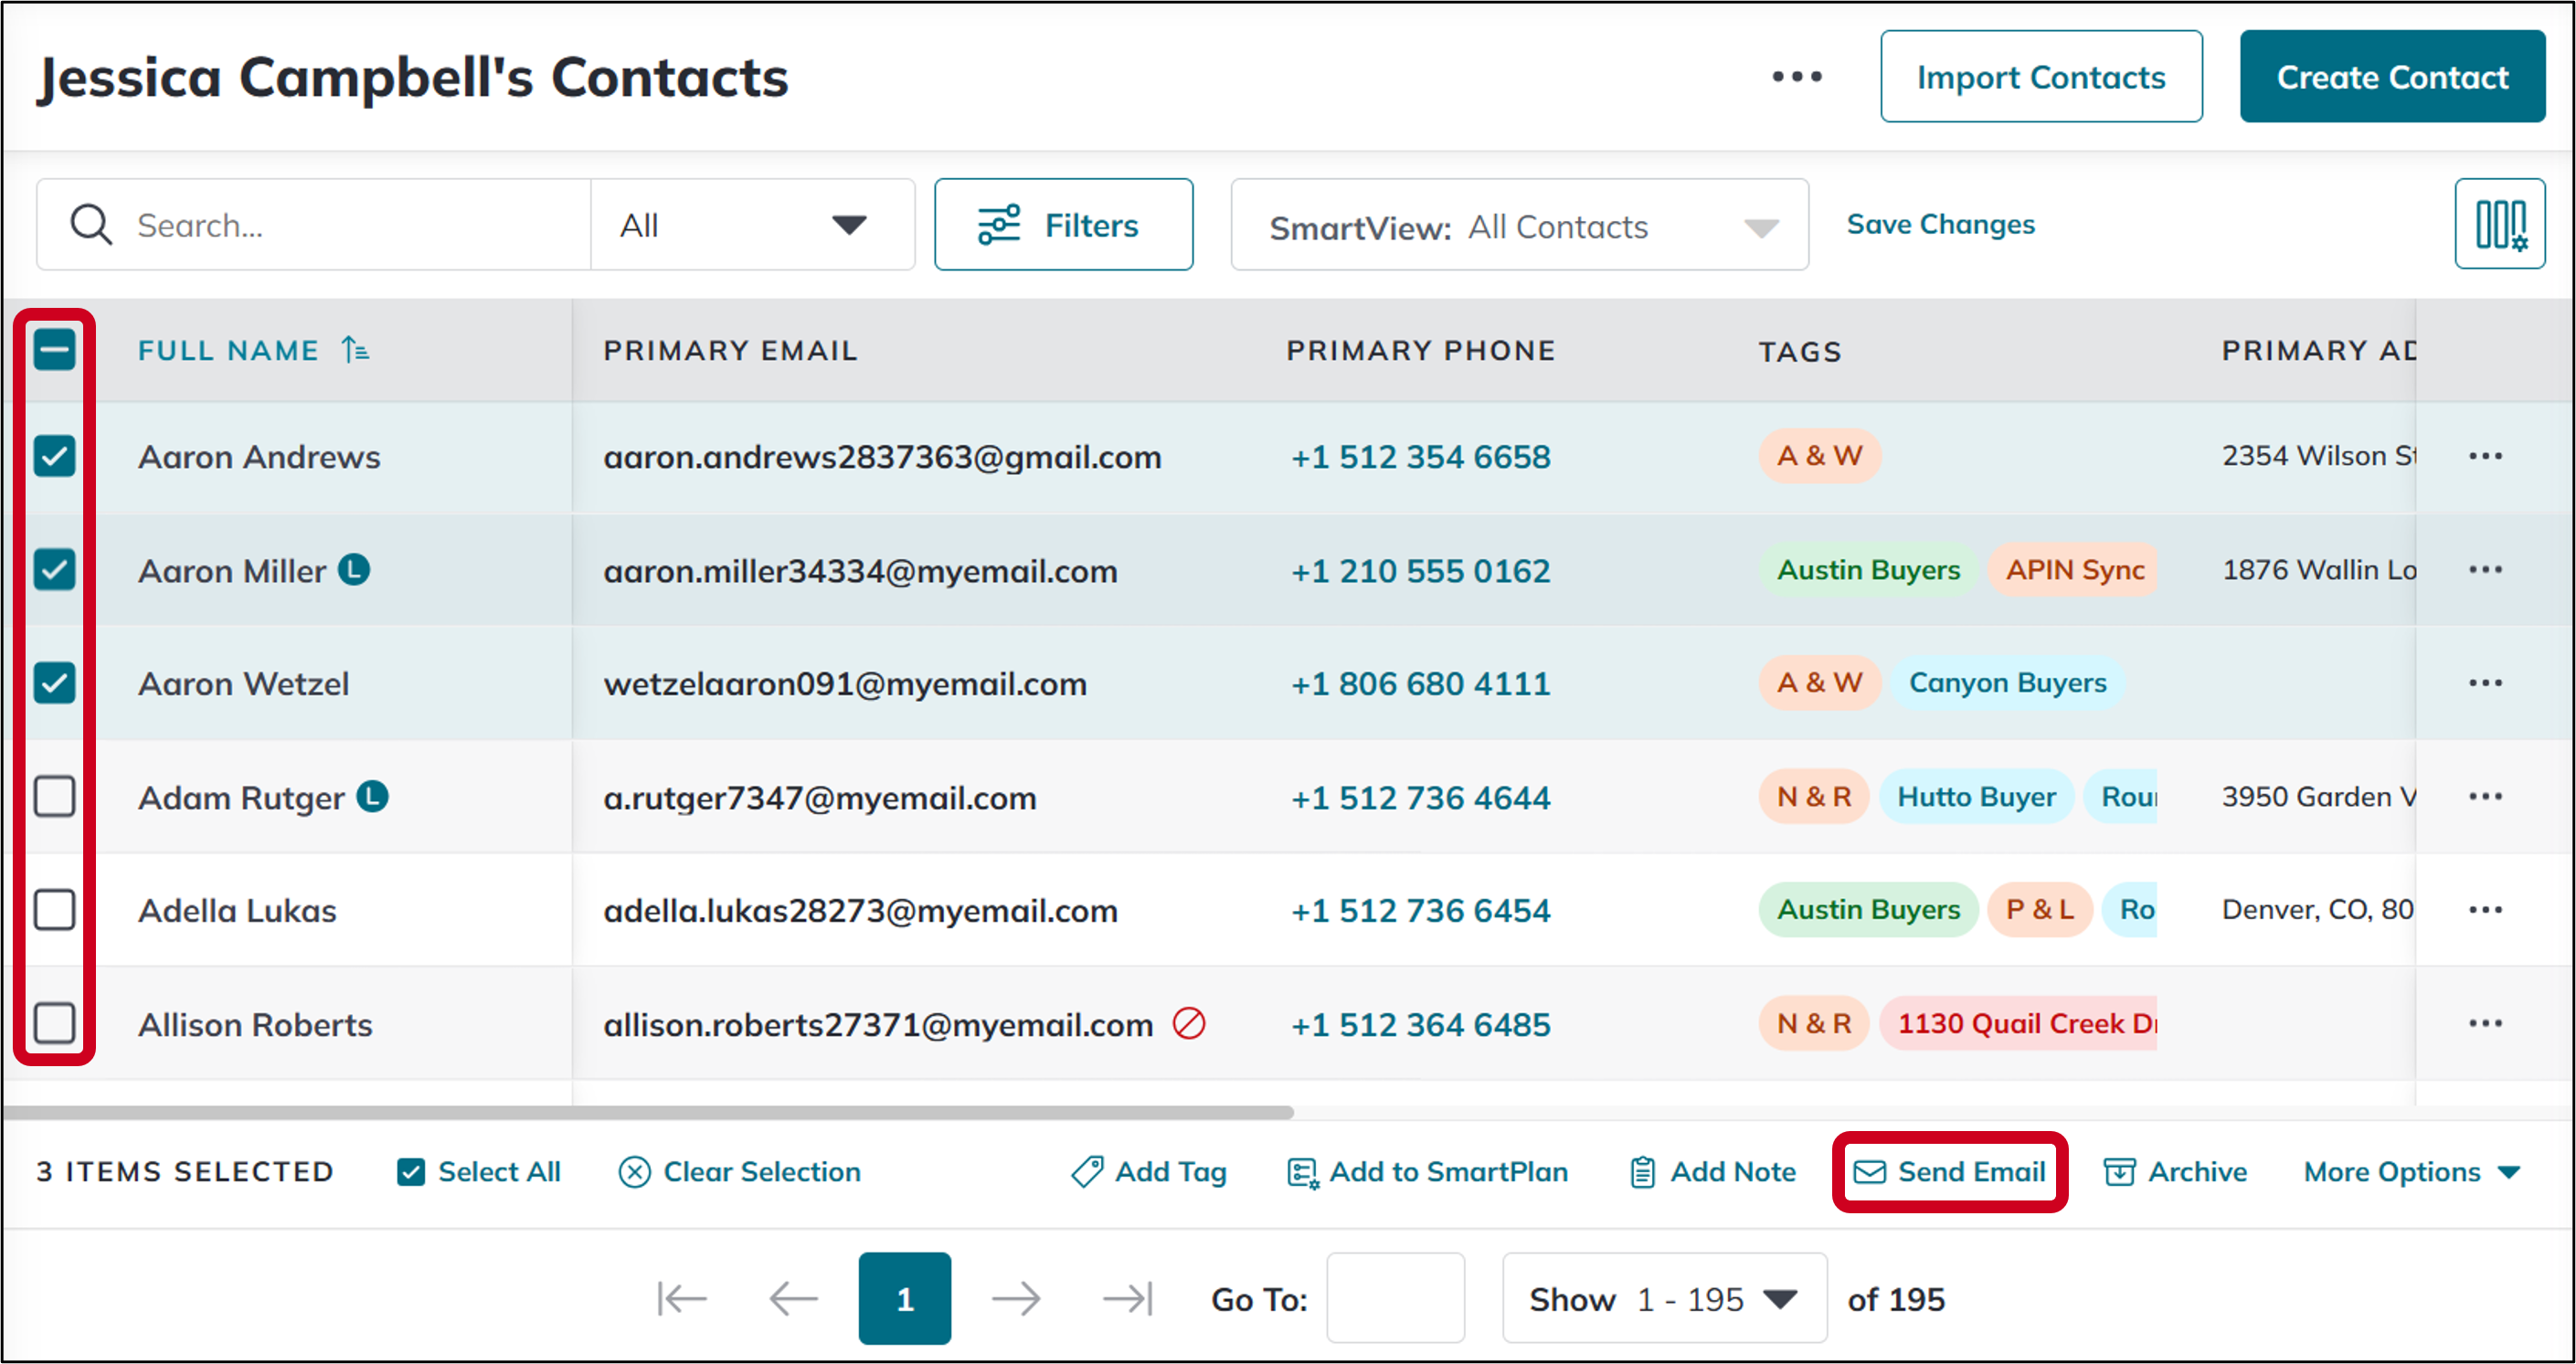
Task: Add Tag to selected contacts
Action: click(1148, 1171)
